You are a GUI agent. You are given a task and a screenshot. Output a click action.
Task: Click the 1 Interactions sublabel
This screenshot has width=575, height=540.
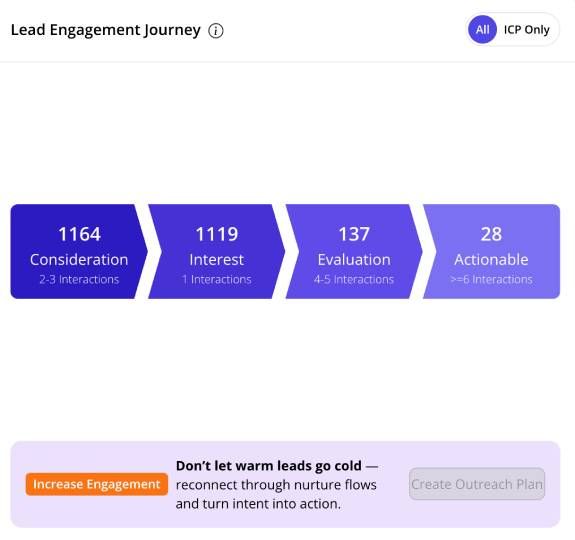(217, 279)
